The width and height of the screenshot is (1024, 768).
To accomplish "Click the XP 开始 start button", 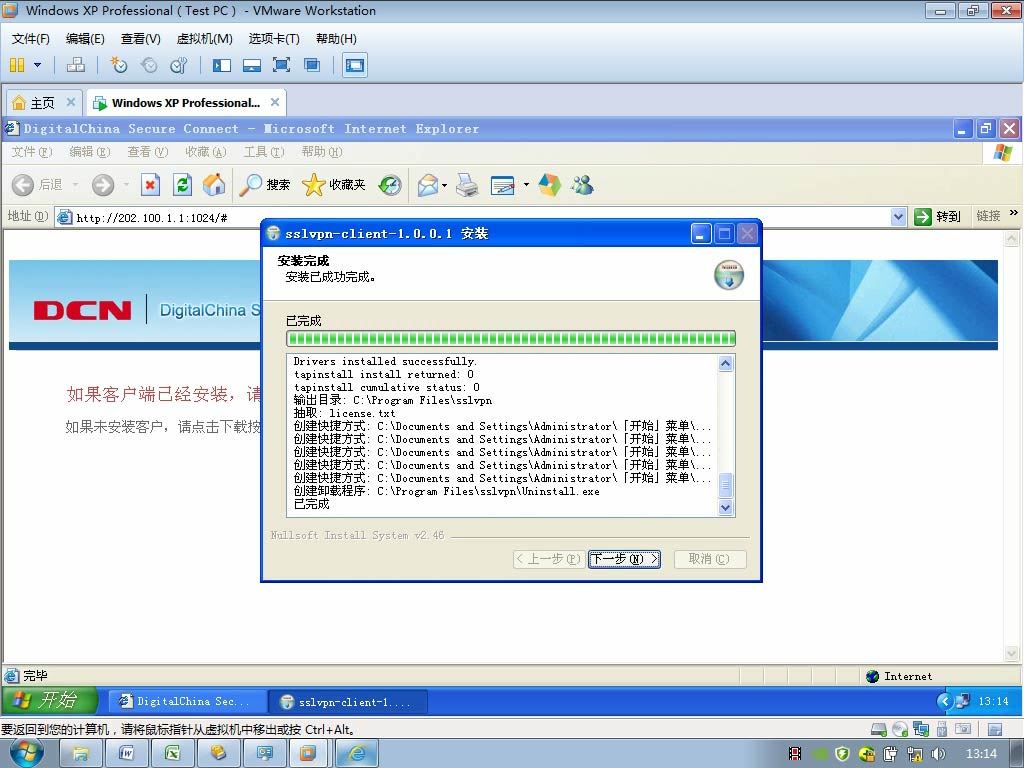I will click(49, 701).
